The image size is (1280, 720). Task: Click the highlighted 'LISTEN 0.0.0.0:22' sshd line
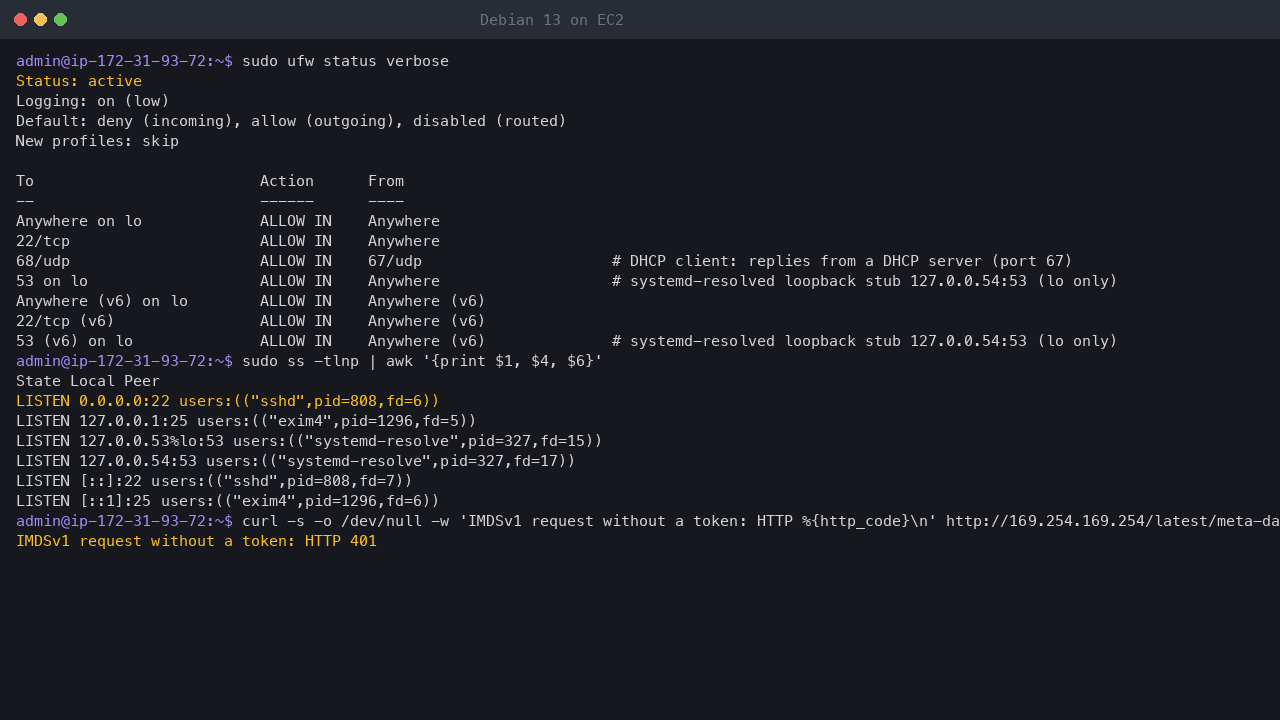[x=228, y=401]
